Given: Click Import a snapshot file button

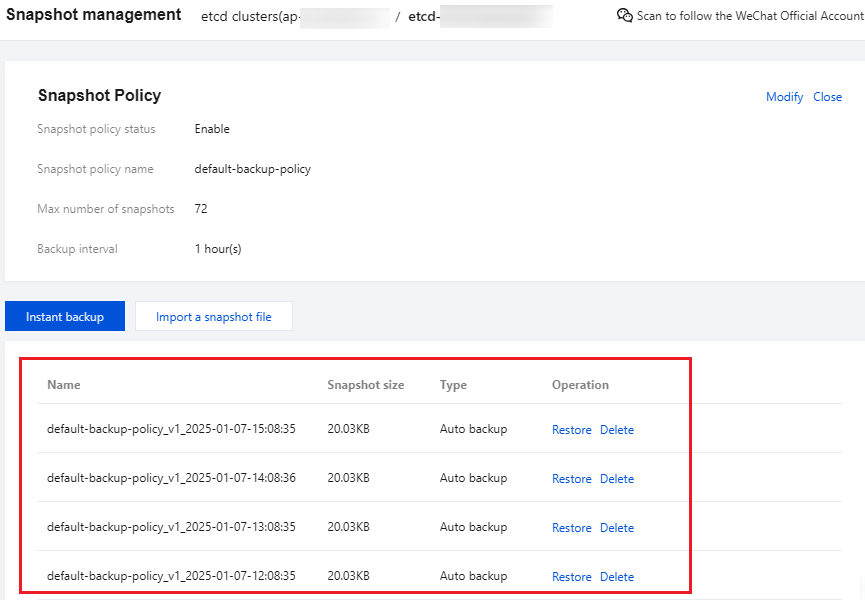Looking at the screenshot, I should click(213, 317).
